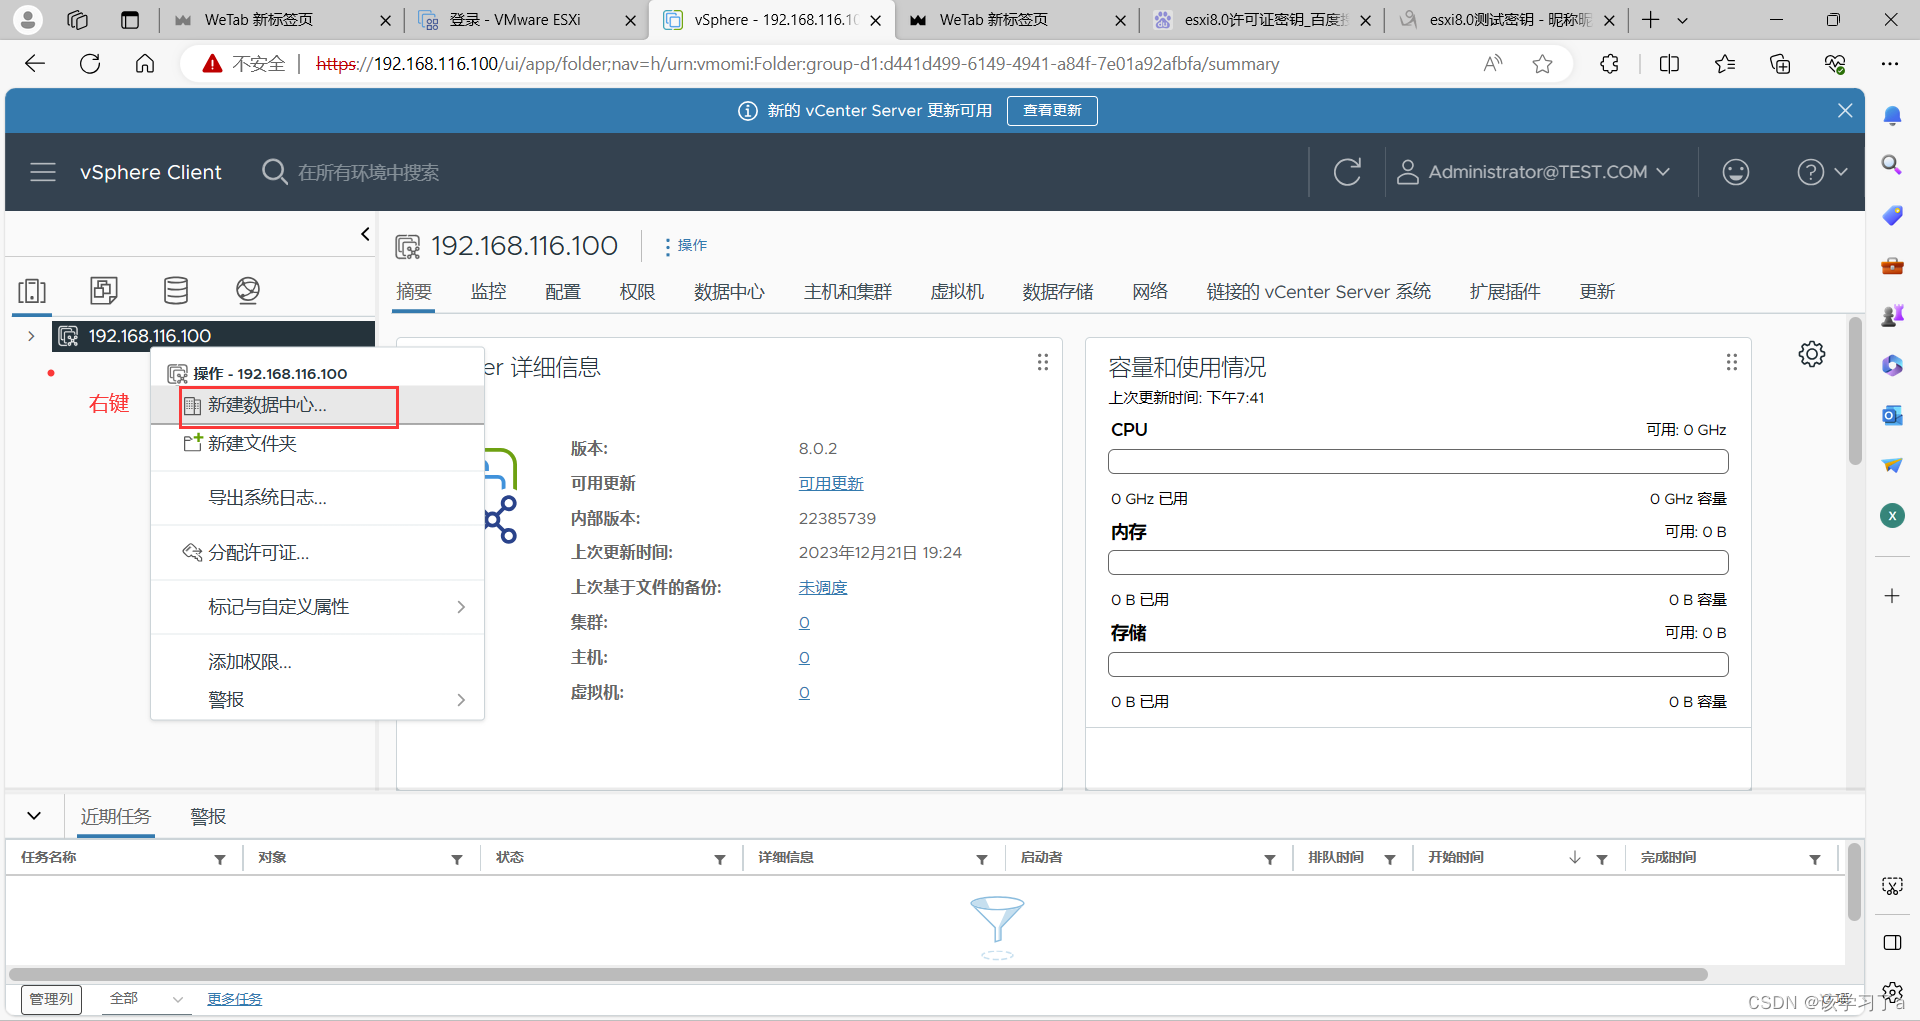The image size is (1920, 1021).
Task: Filter the 对象 column
Action: [457, 859]
